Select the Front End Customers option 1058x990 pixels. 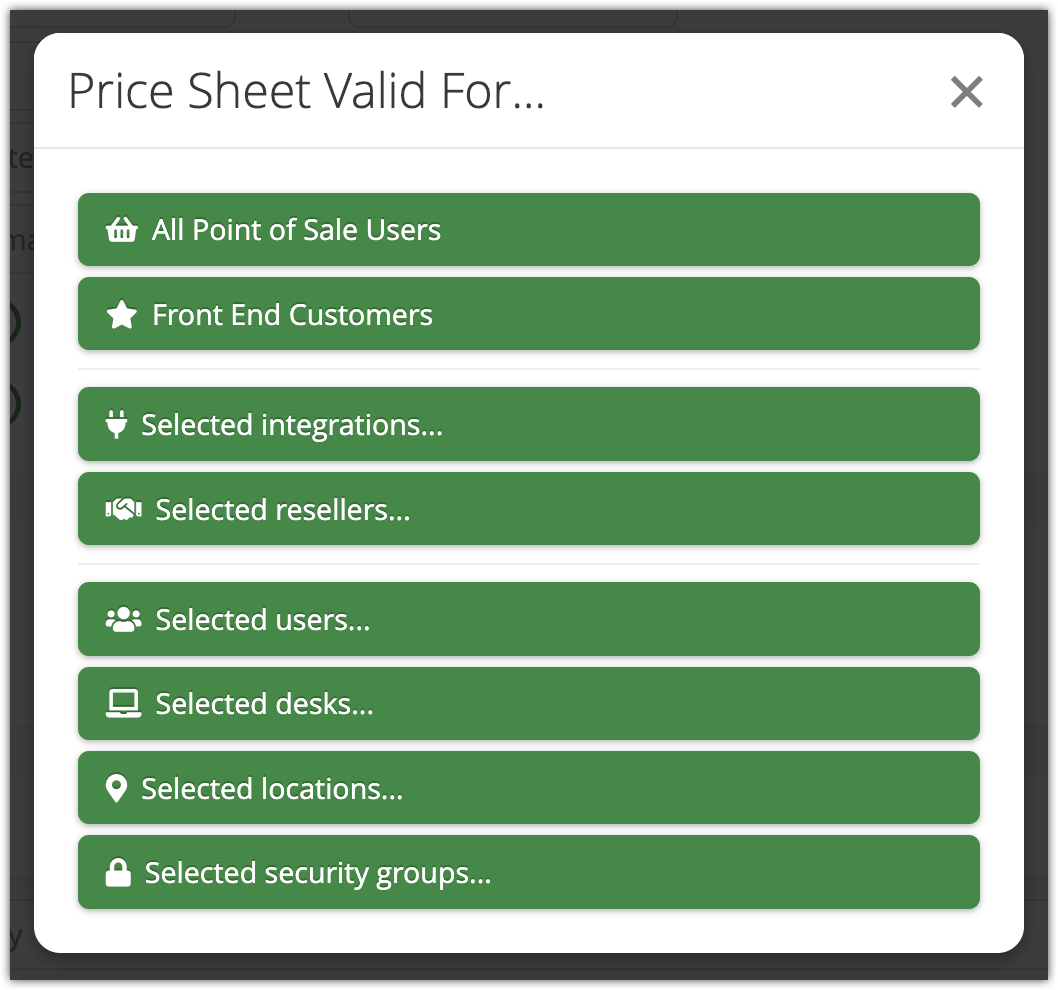click(x=528, y=315)
